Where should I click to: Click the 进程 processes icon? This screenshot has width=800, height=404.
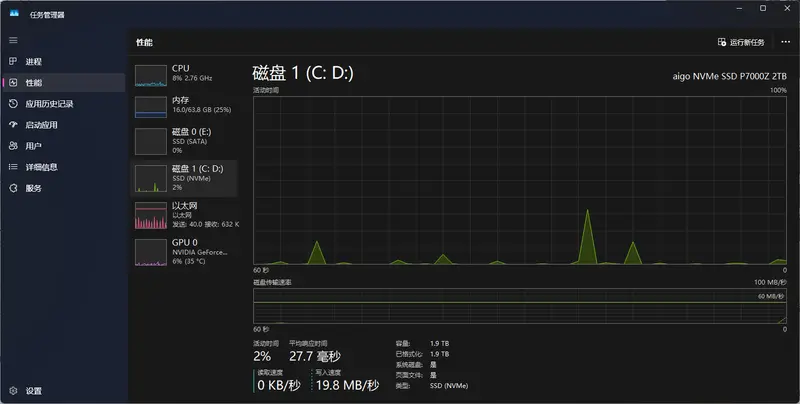click(x=13, y=61)
